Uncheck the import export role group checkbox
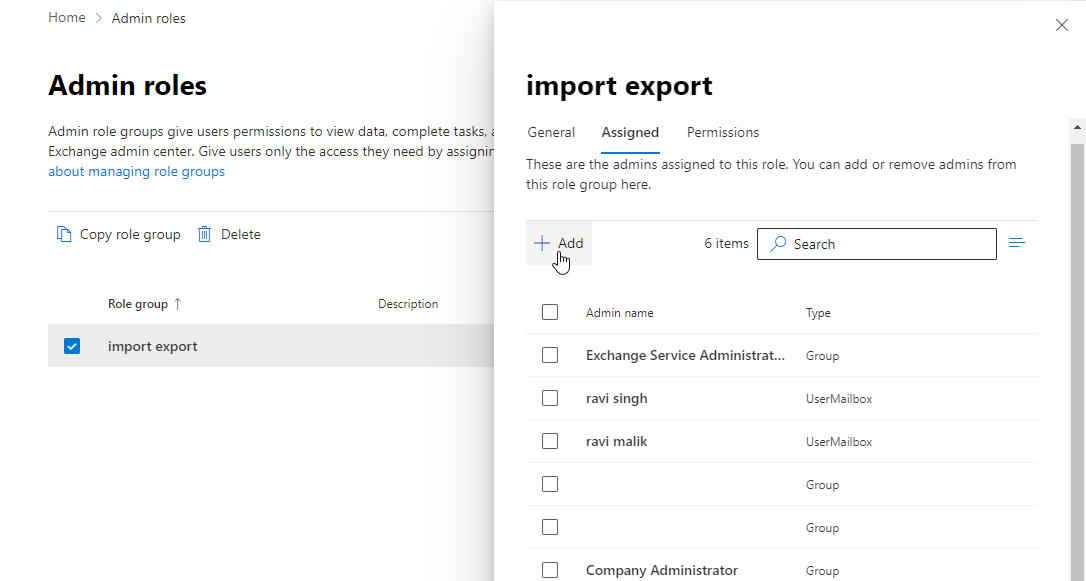The width and height of the screenshot is (1086, 581). point(72,346)
